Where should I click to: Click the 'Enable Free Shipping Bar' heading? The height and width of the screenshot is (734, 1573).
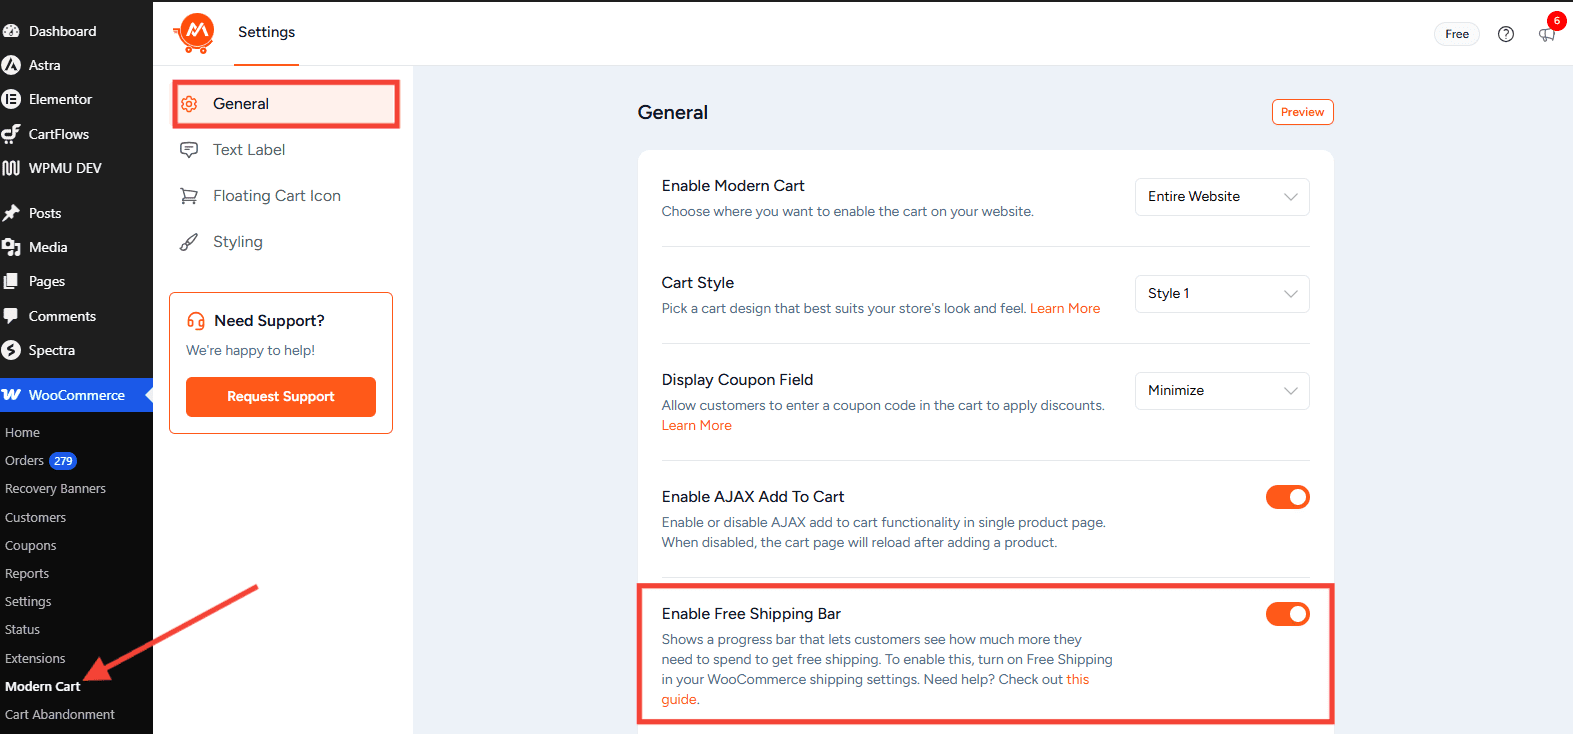pyautogui.click(x=751, y=614)
